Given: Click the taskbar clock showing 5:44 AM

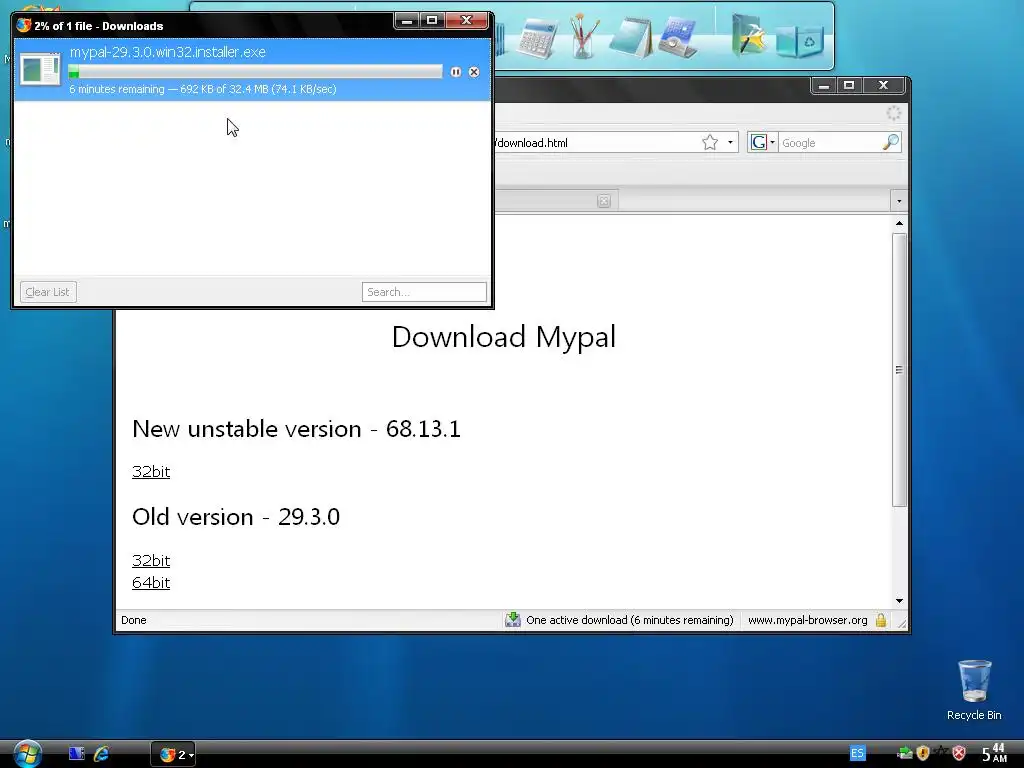Looking at the screenshot, I should pyautogui.click(x=995, y=753).
